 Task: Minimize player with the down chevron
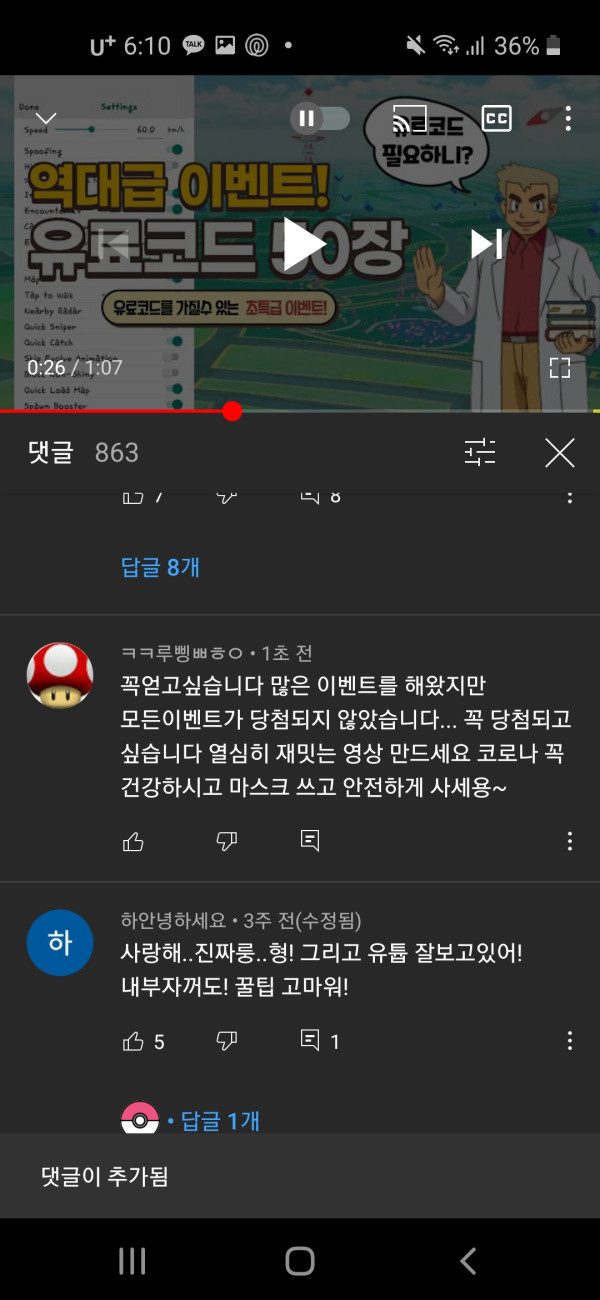[x=46, y=119]
